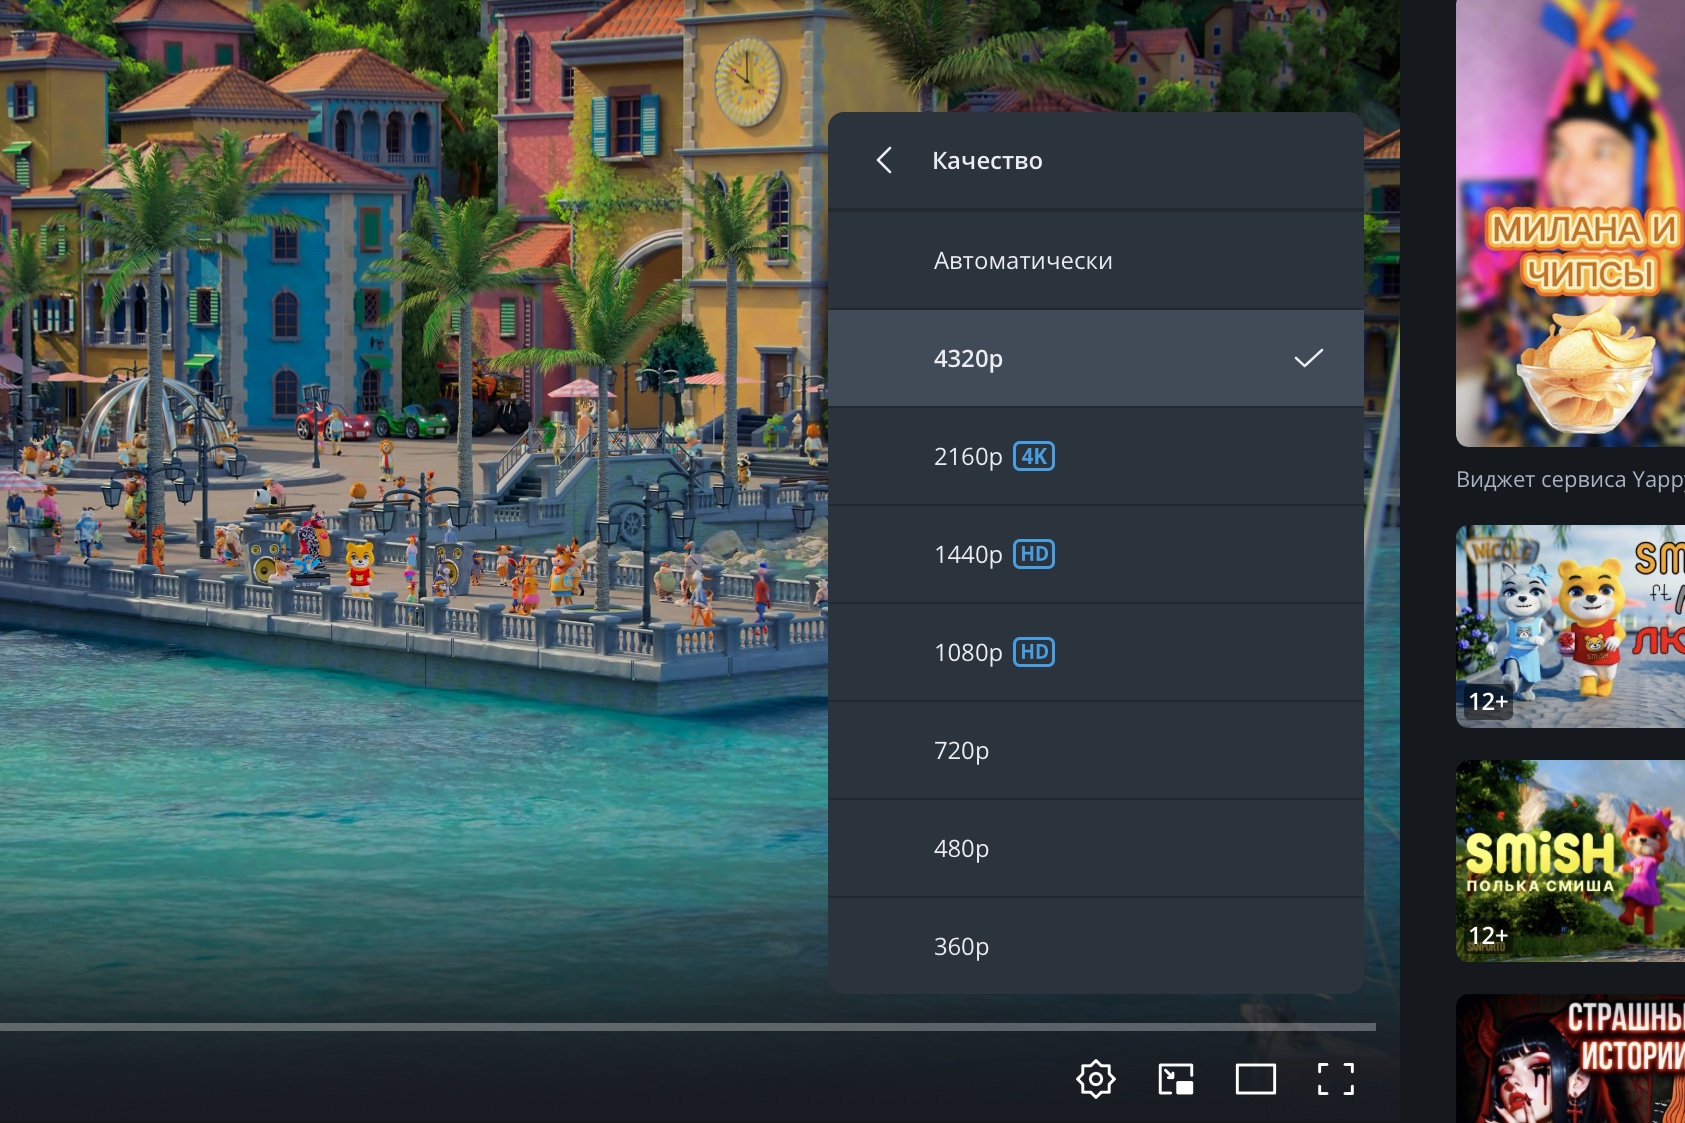Click the Виджет сервиса Yappy label
Viewport: 1685px width, 1123px height.
pos(1570,480)
